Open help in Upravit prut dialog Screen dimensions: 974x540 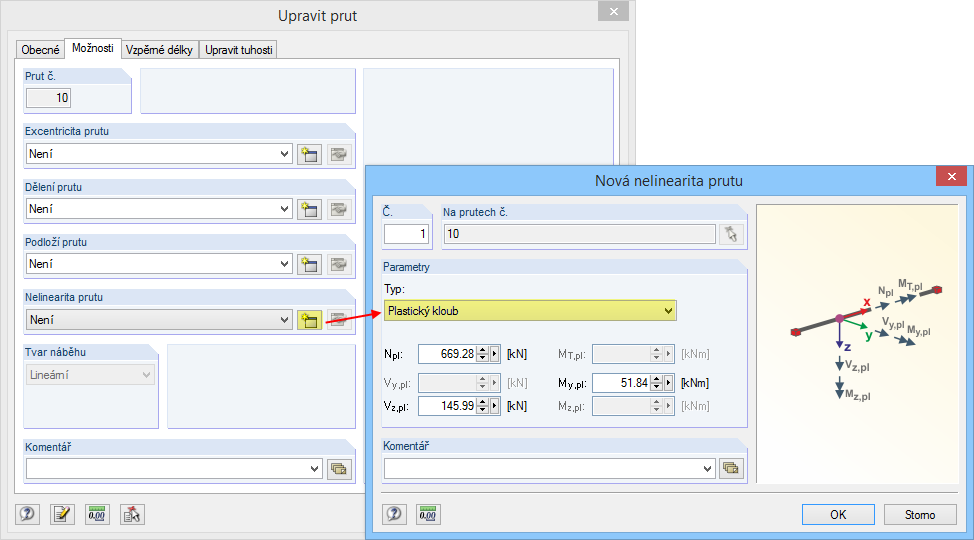click(27, 514)
